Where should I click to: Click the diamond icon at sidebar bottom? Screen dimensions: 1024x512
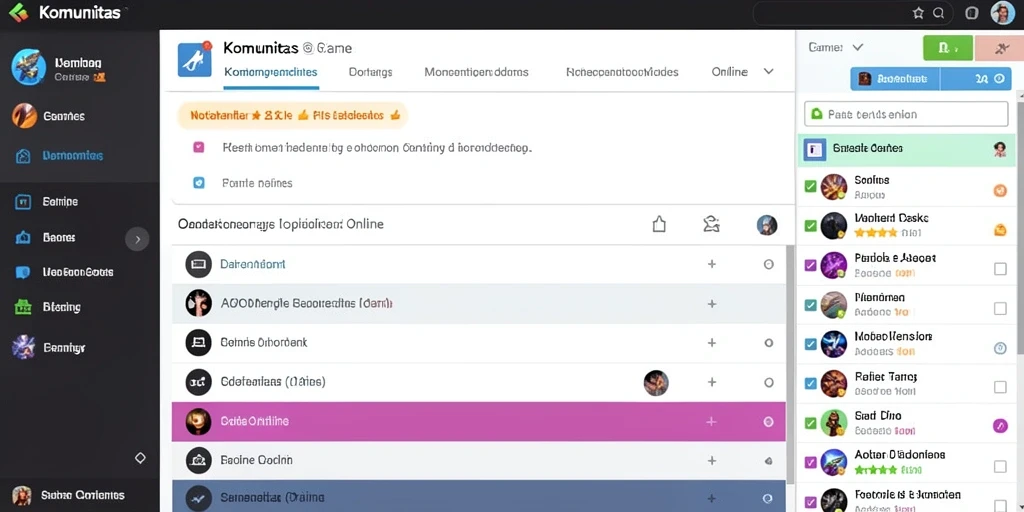[140, 458]
